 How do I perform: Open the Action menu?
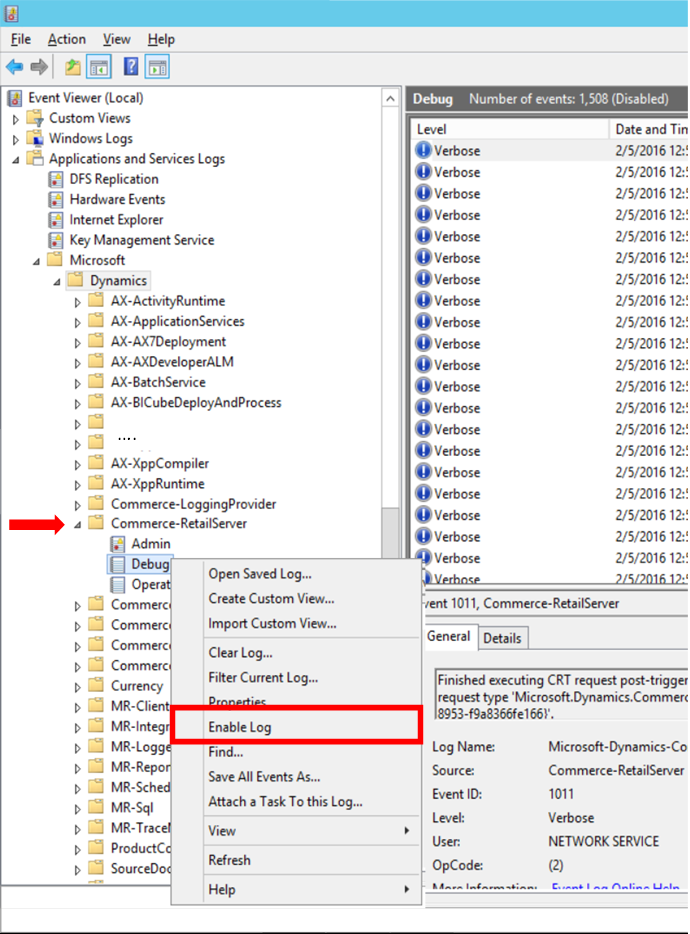[x=67, y=39]
